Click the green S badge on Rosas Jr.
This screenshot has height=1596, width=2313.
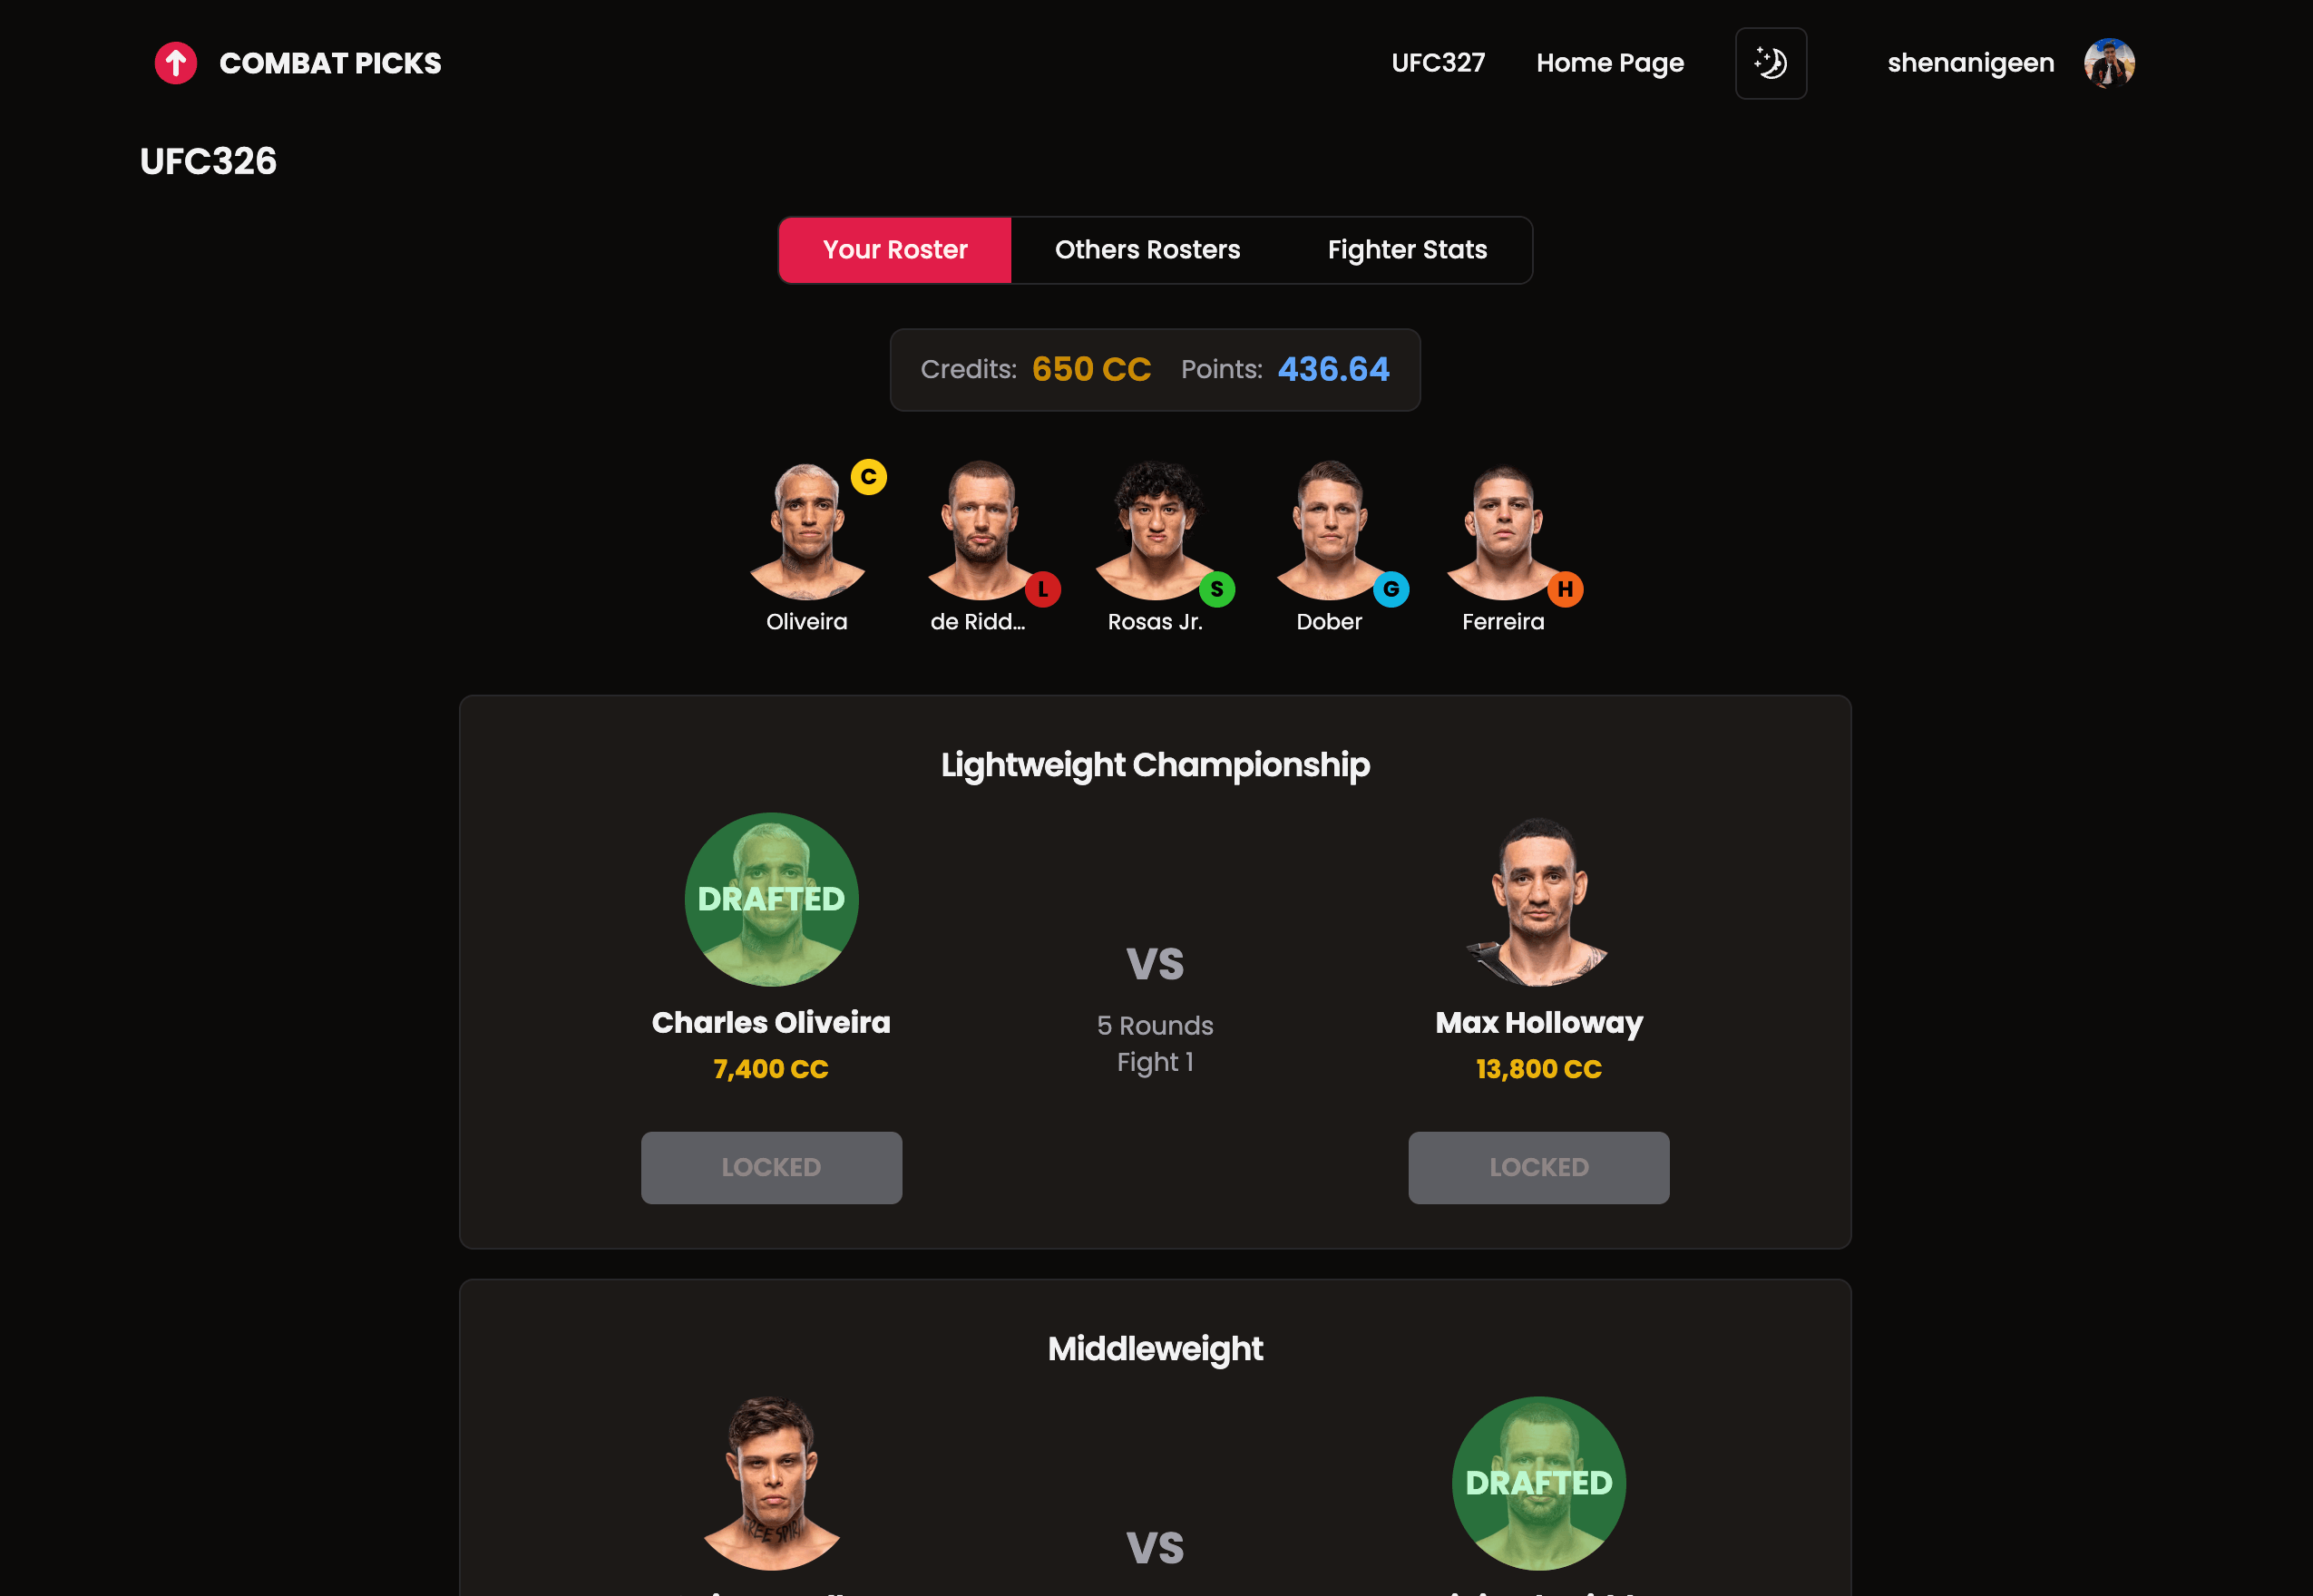click(x=1216, y=589)
